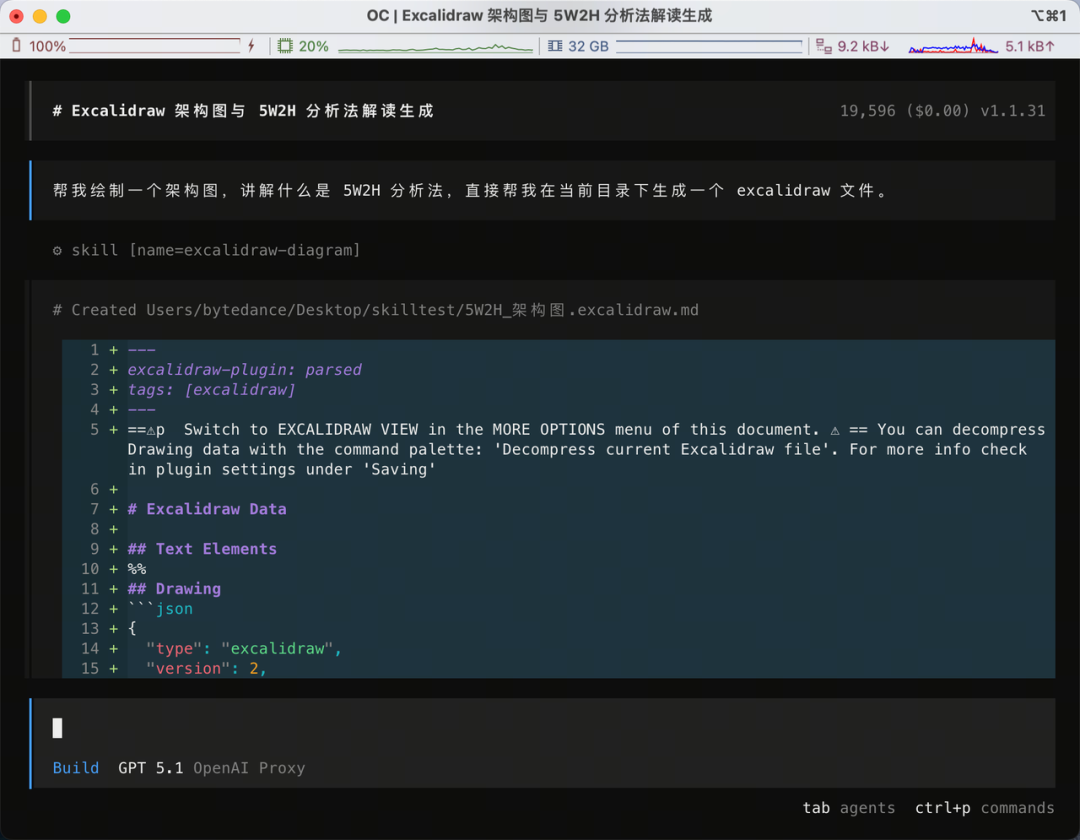Image resolution: width=1080 pixels, height=840 pixels.
Task: Click the yellow minimize window button
Action: pos(40,16)
